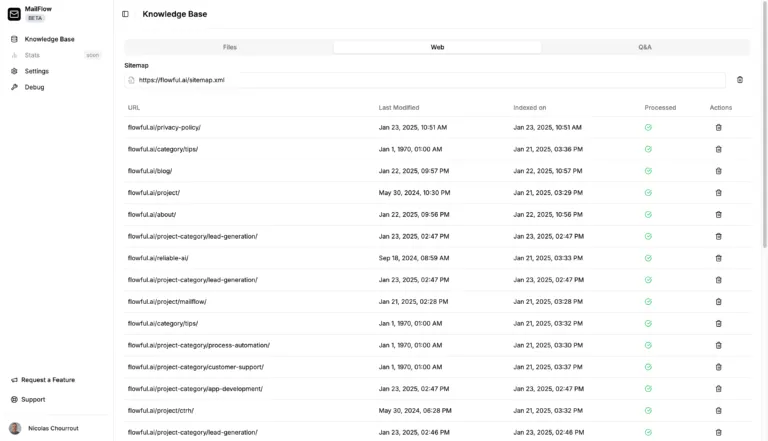768x441 pixels.
Task: Delete the reliable-ai row
Action: point(718,258)
